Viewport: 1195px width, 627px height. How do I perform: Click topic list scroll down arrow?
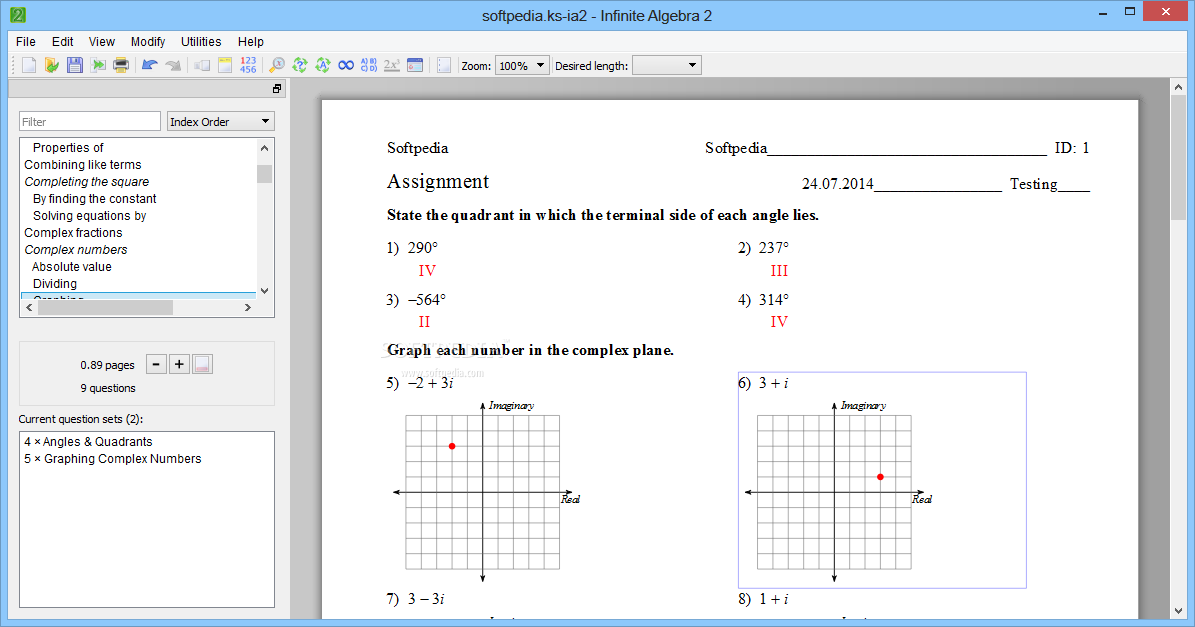(x=264, y=290)
